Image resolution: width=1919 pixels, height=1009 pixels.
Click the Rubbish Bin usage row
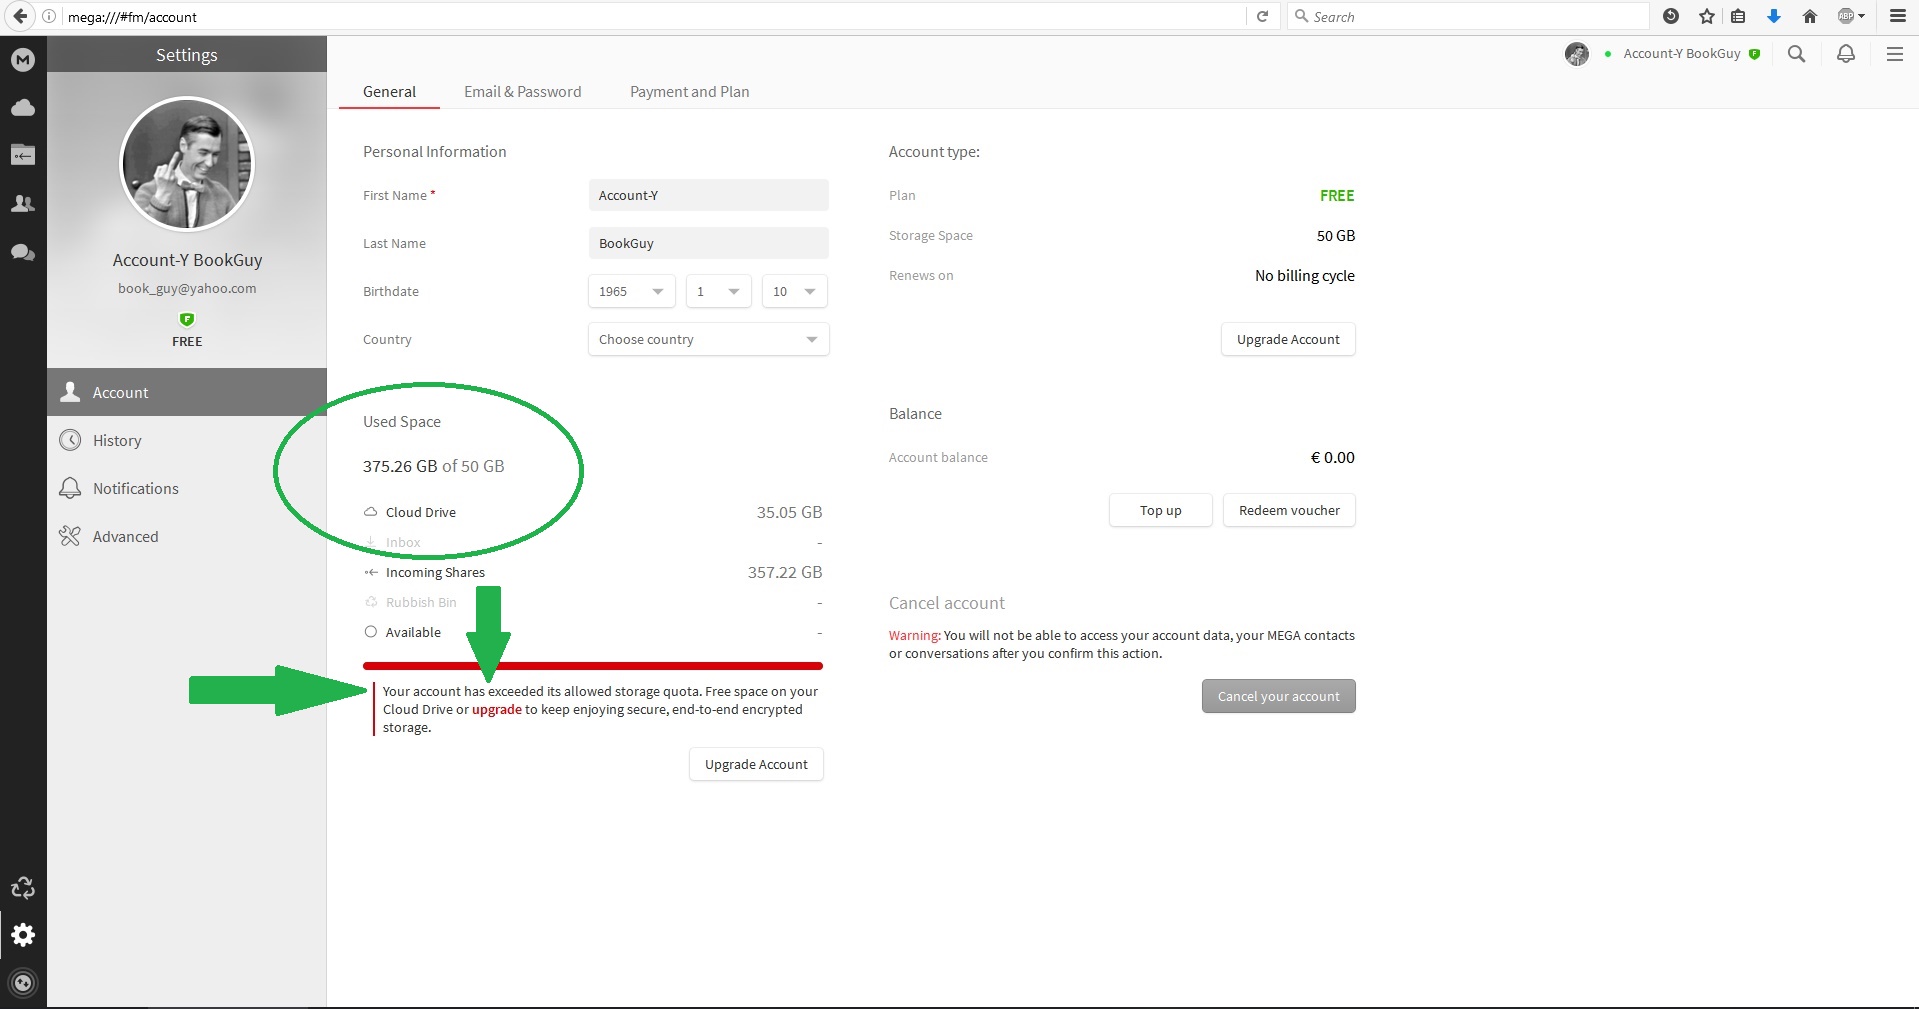tap(593, 602)
